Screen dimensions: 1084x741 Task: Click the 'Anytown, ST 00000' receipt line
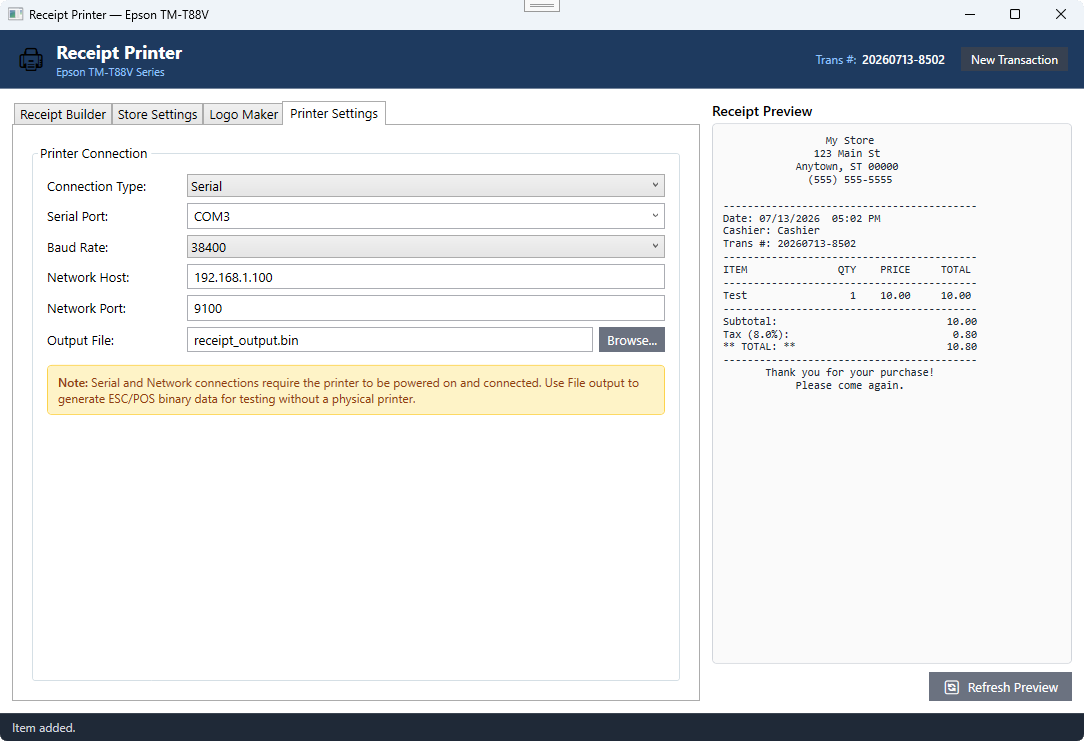click(847, 167)
